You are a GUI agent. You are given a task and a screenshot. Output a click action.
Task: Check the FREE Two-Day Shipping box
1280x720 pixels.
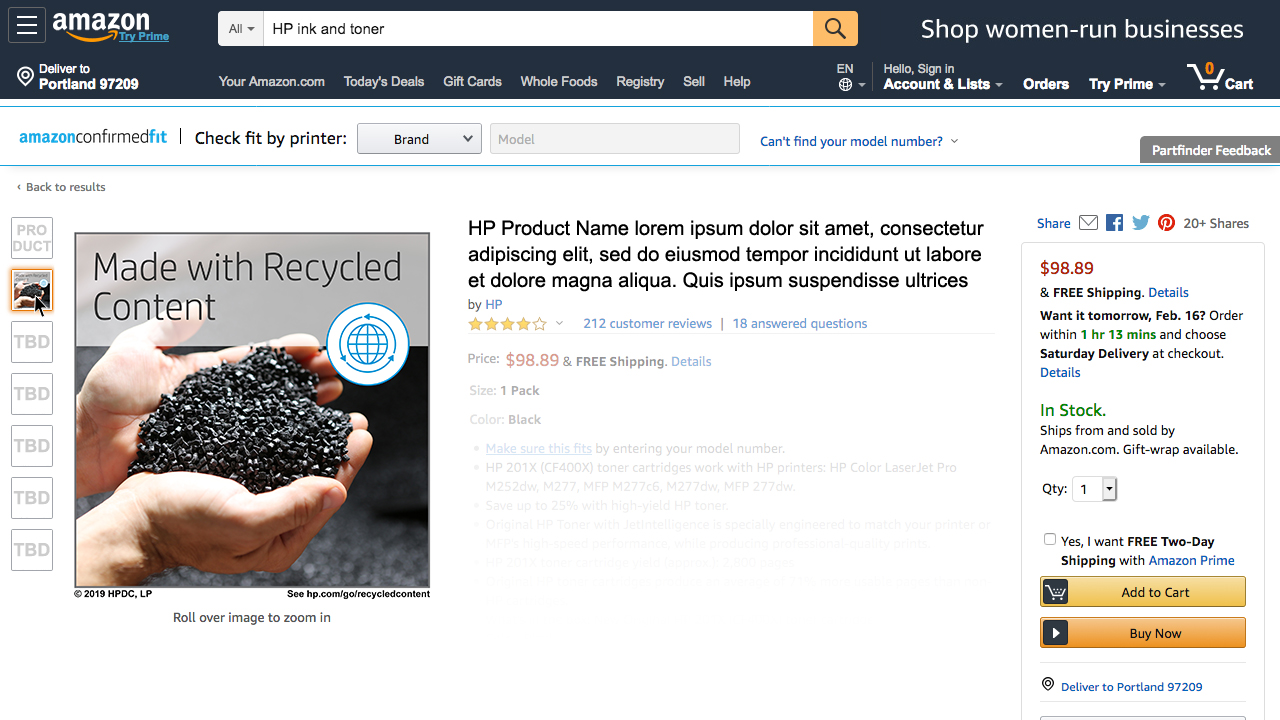[x=1050, y=539]
